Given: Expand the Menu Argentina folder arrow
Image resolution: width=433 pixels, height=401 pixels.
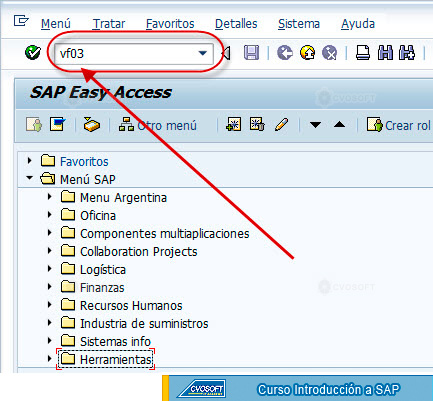Looking at the screenshot, I should (50, 197).
